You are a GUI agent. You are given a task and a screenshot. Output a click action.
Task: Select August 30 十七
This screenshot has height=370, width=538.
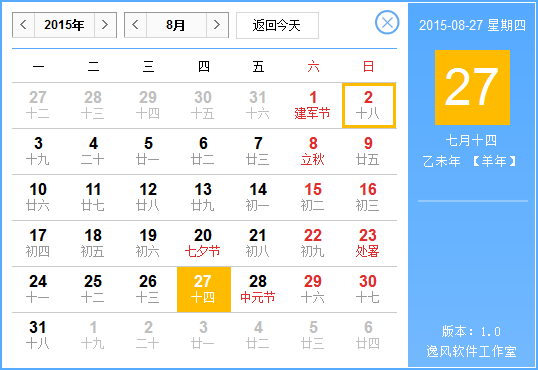pyautogui.click(x=368, y=289)
